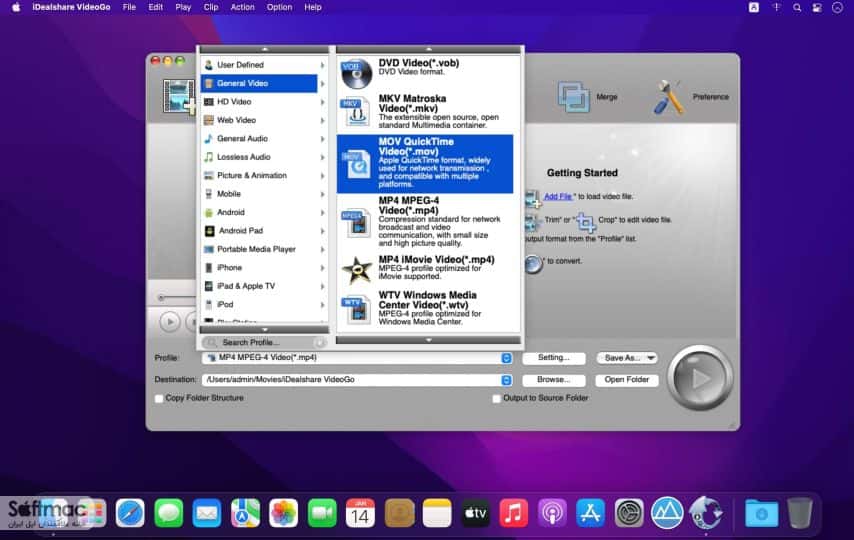Click the Browse... button
This screenshot has height=540, width=854.
553,380
